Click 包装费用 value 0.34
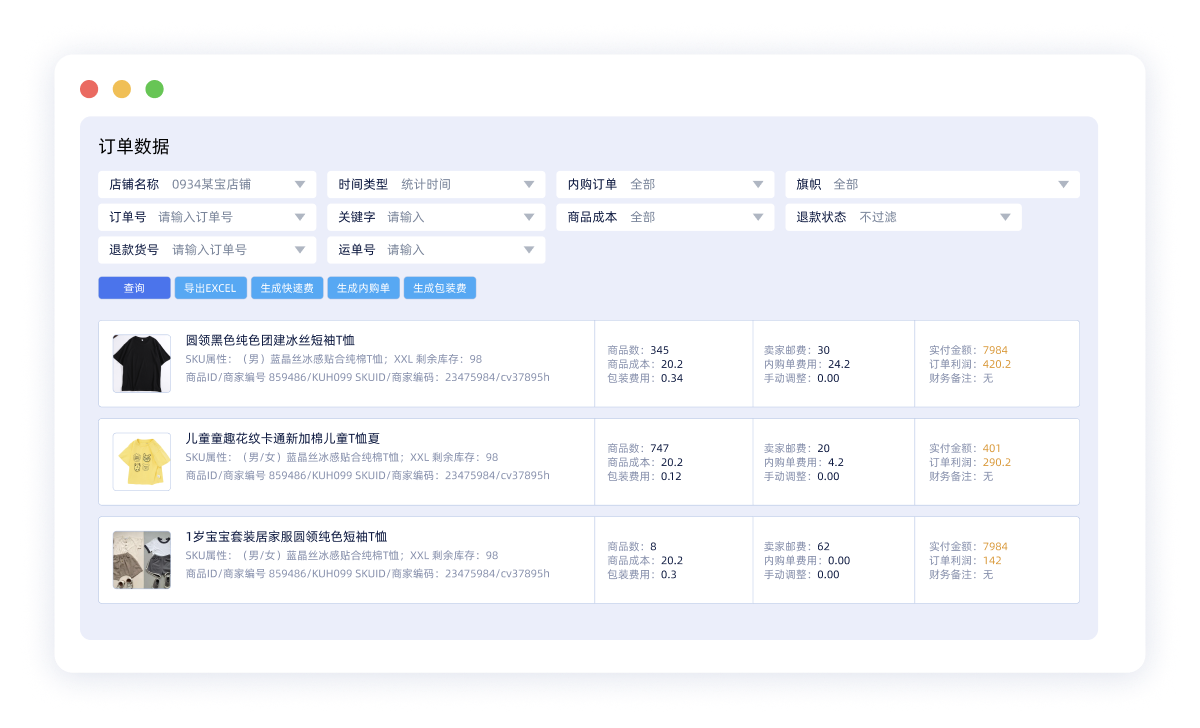 [672, 378]
